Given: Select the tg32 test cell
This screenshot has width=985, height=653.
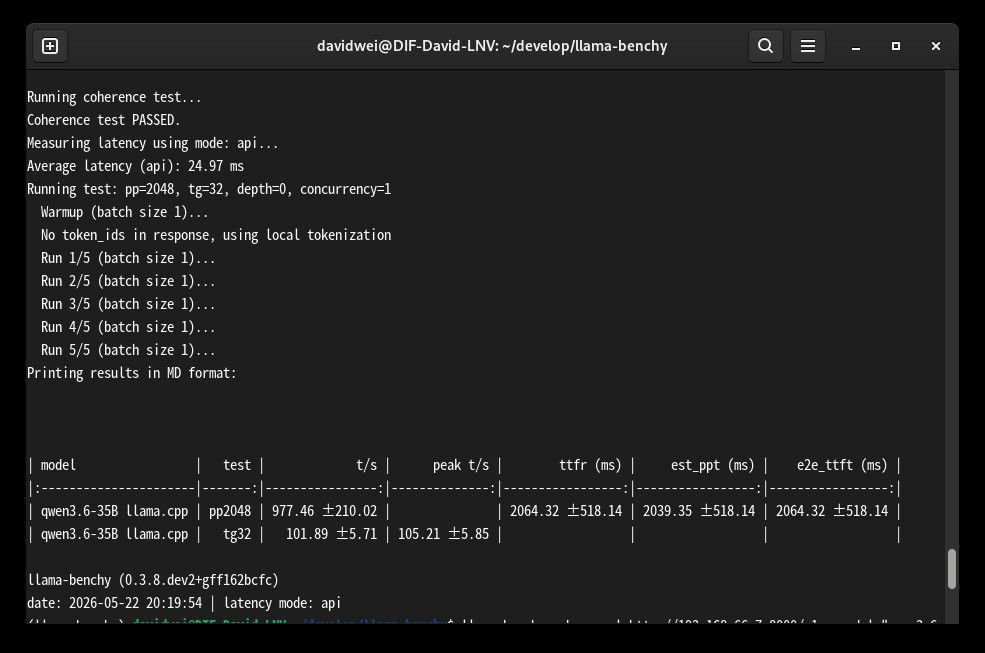Looking at the screenshot, I should pos(237,534).
